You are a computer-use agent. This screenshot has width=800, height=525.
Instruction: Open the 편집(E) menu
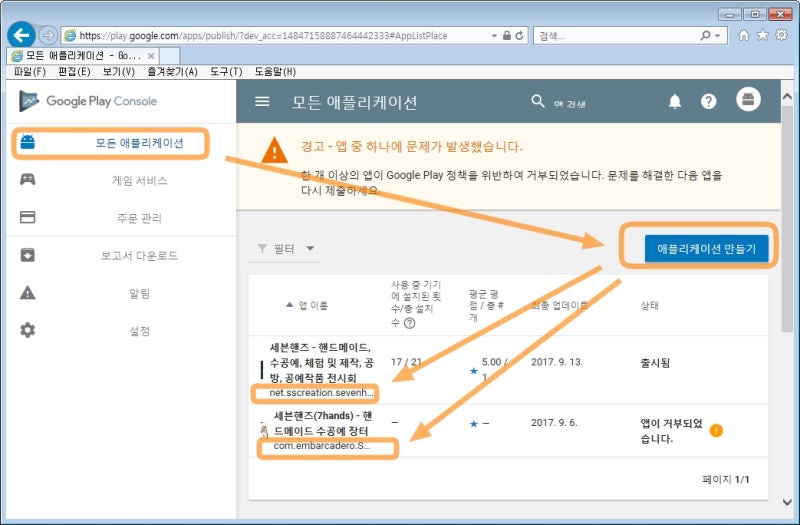point(74,71)
